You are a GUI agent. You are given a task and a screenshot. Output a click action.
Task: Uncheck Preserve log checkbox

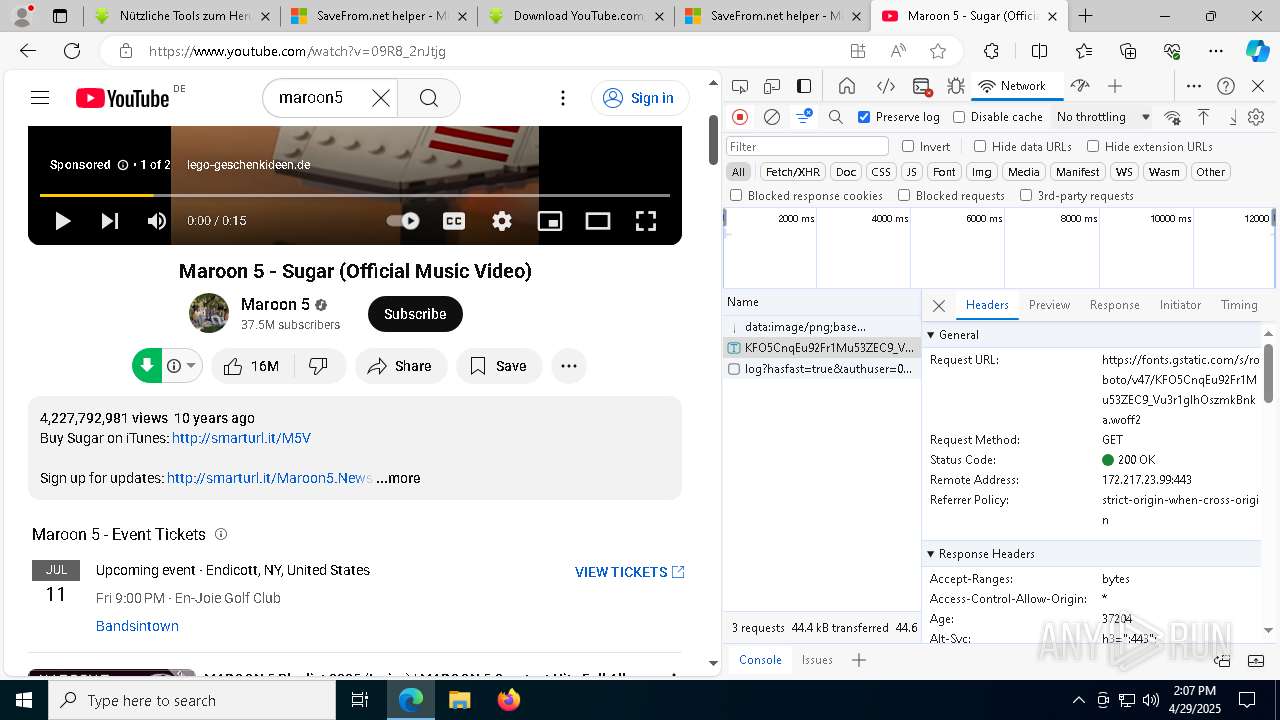[864, 117]
